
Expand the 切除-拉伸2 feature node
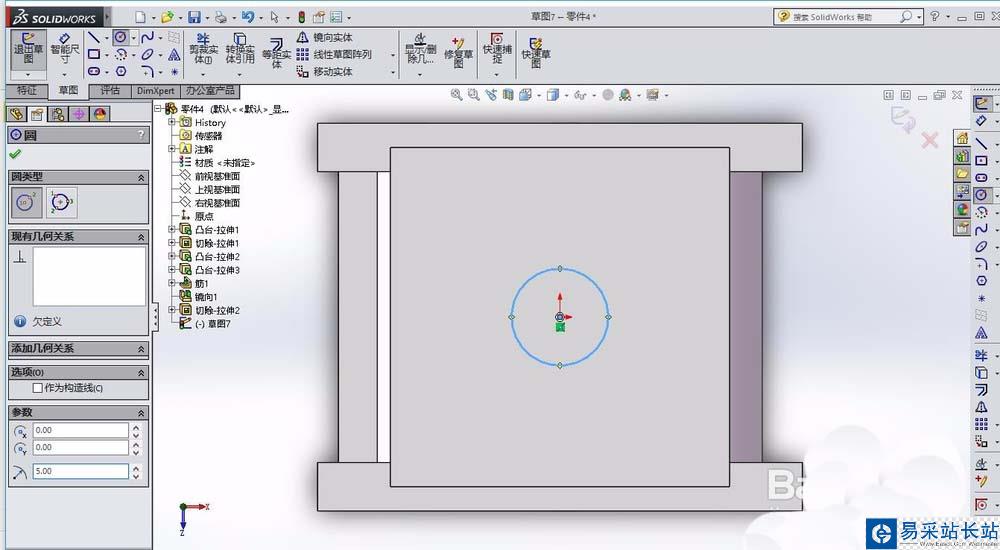pyautogui.click(x=172, y=309)
